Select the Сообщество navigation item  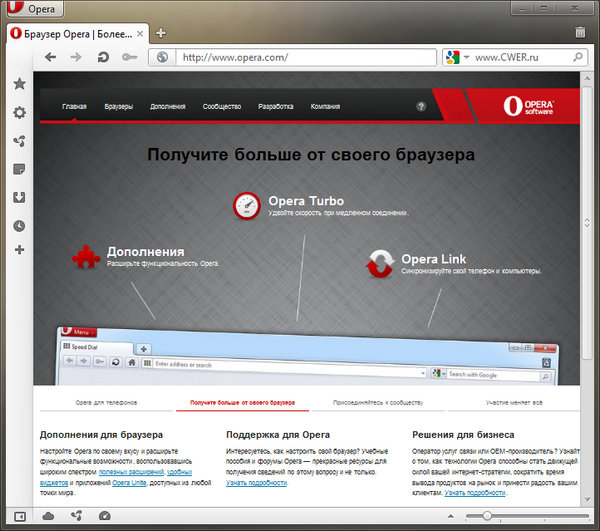point(220,106)
